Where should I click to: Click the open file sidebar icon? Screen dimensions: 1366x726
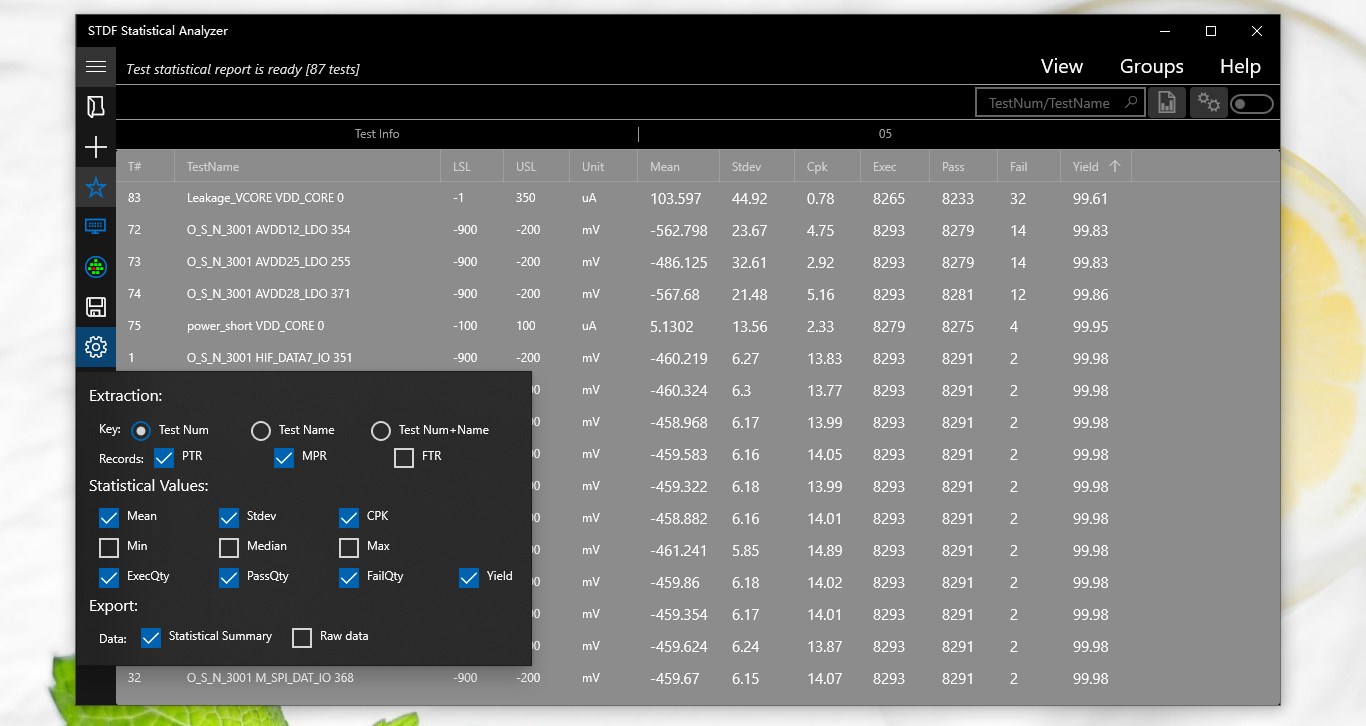[96, 106]
